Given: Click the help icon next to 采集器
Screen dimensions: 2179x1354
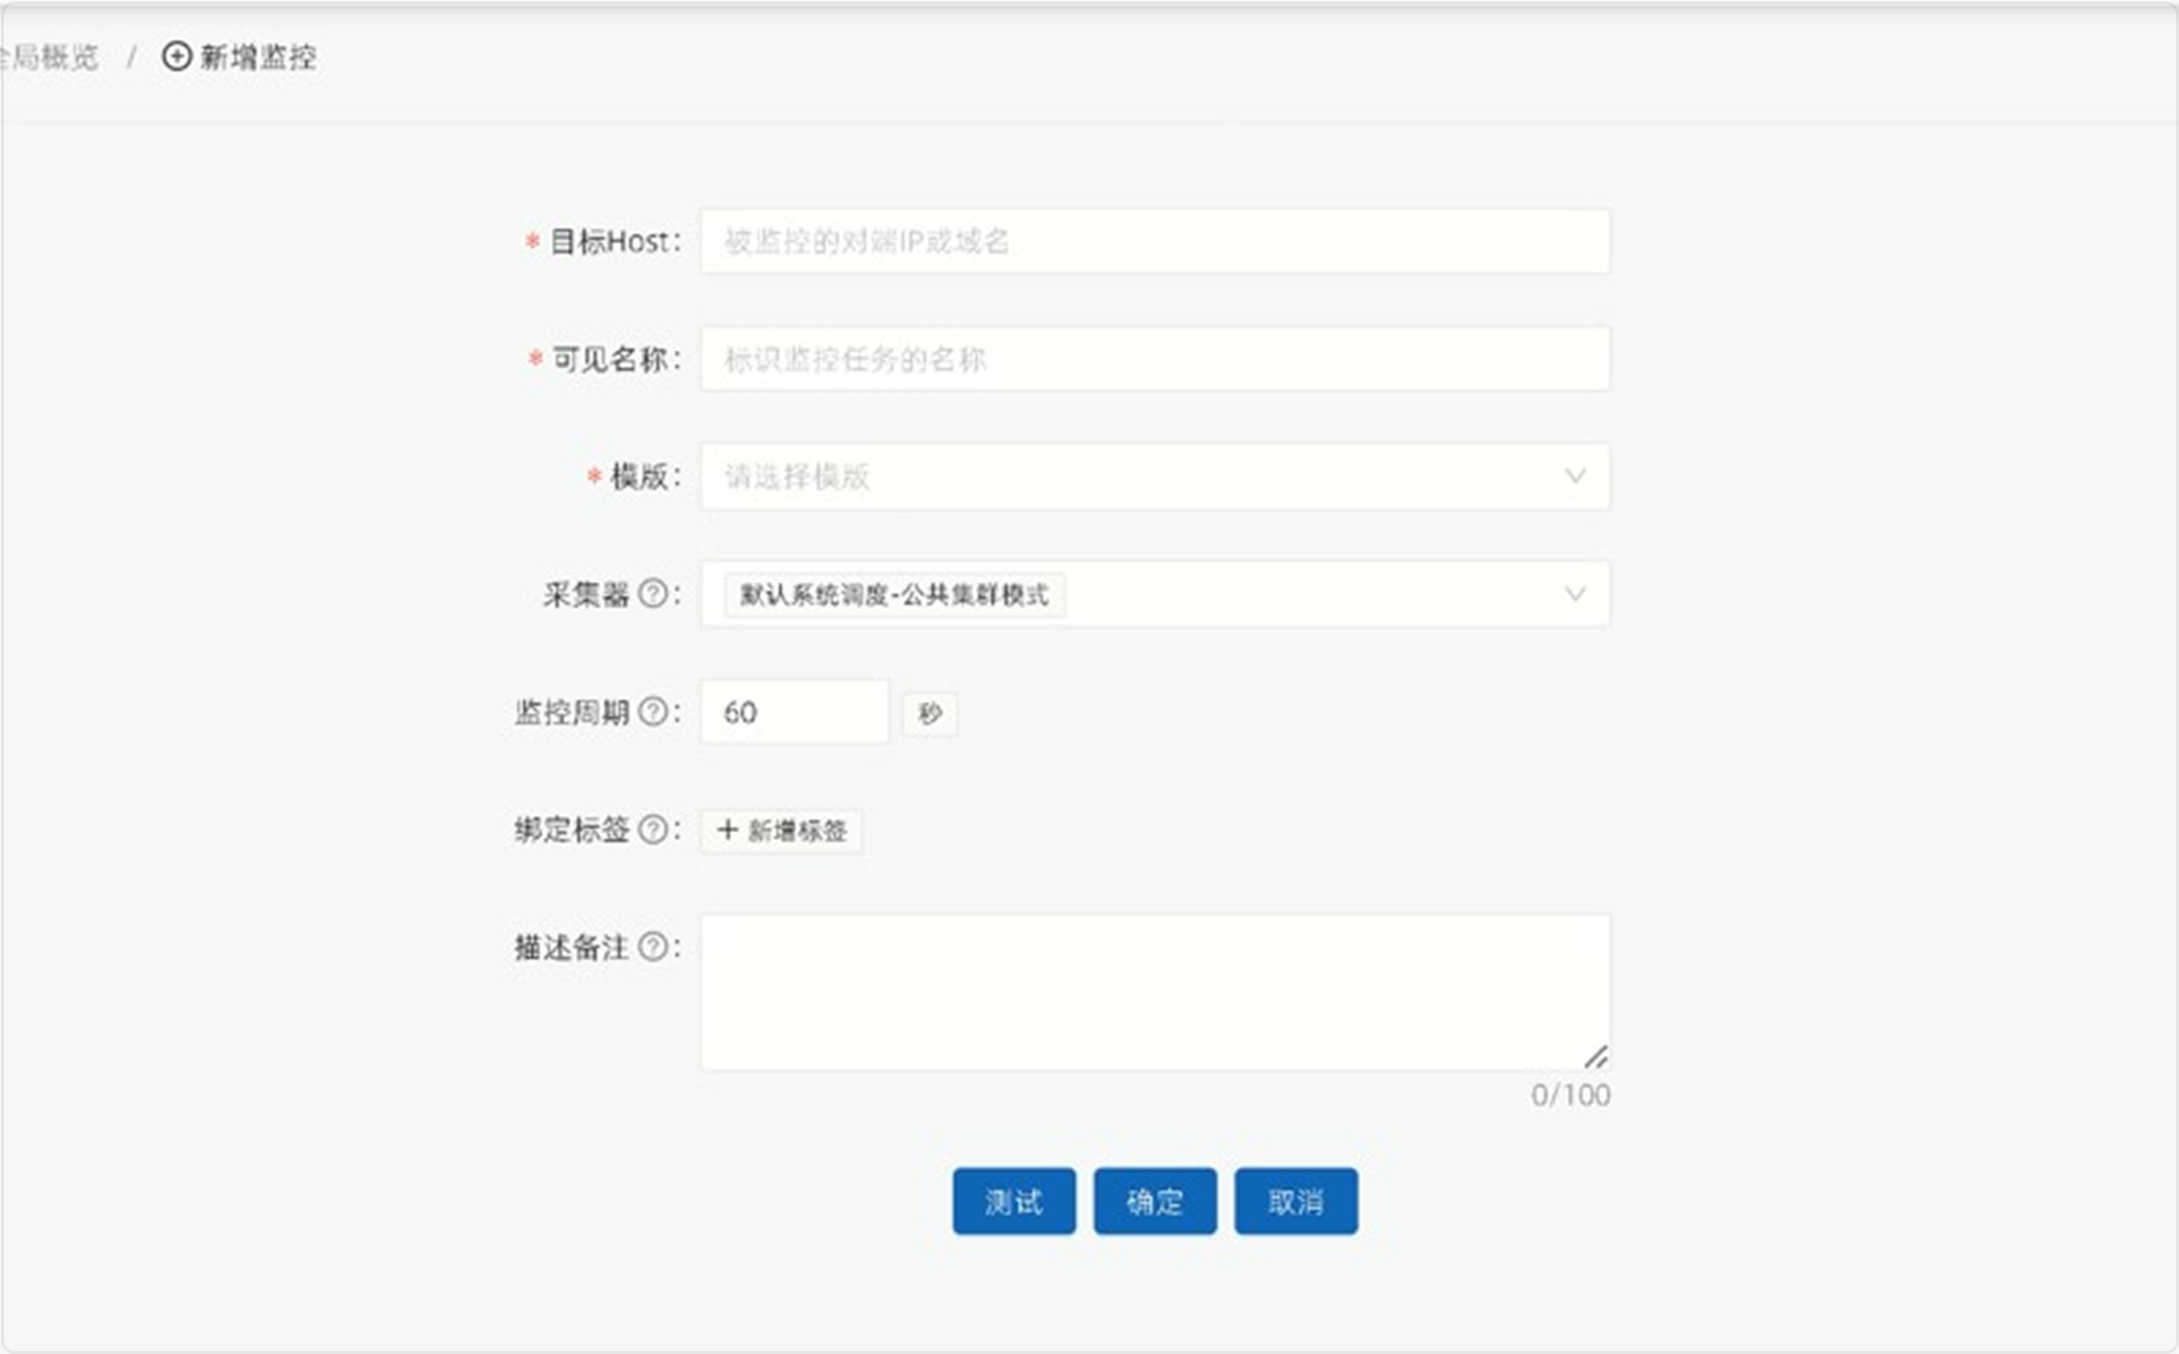Looking at the screenshot, I should tap(655, 595).
